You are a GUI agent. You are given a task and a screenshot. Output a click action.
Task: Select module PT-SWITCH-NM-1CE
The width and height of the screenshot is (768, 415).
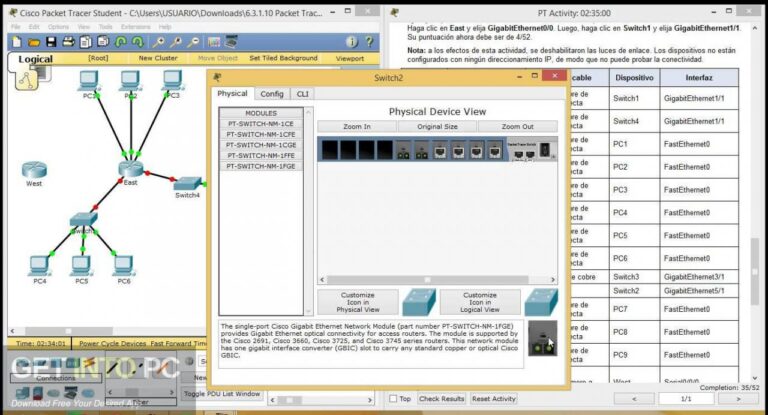(261, 124)
